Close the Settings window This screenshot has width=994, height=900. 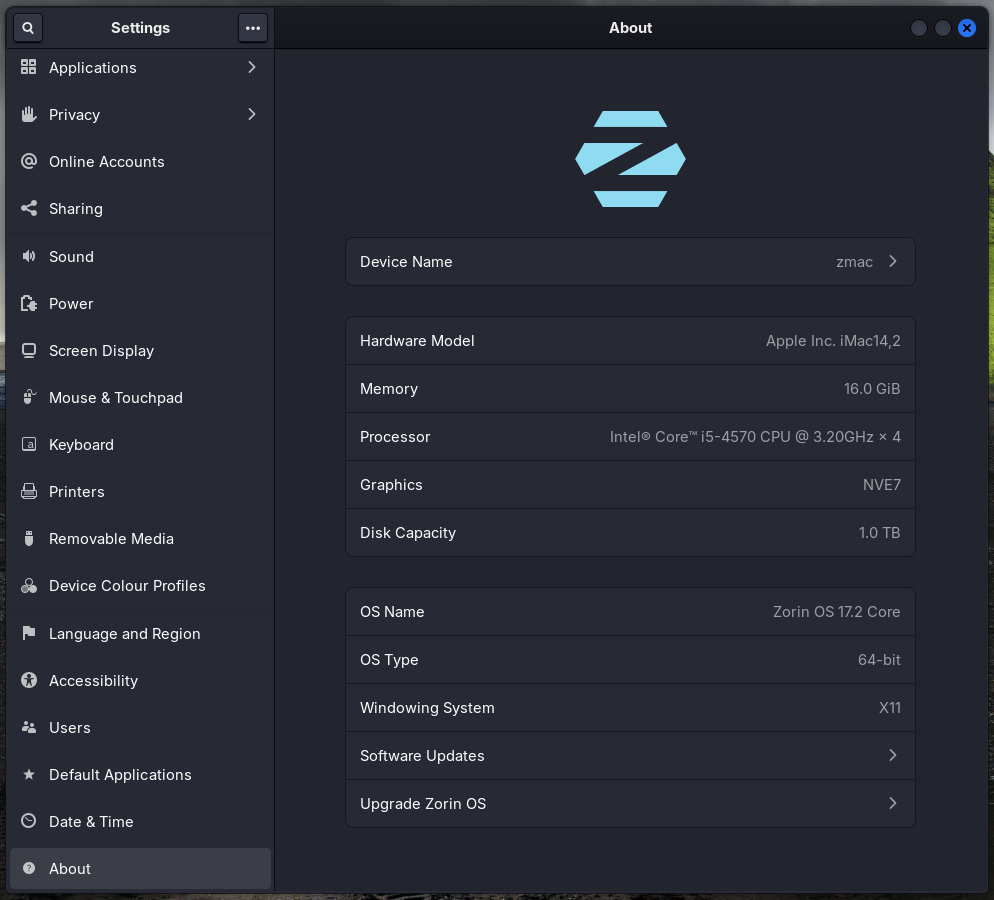967,28
